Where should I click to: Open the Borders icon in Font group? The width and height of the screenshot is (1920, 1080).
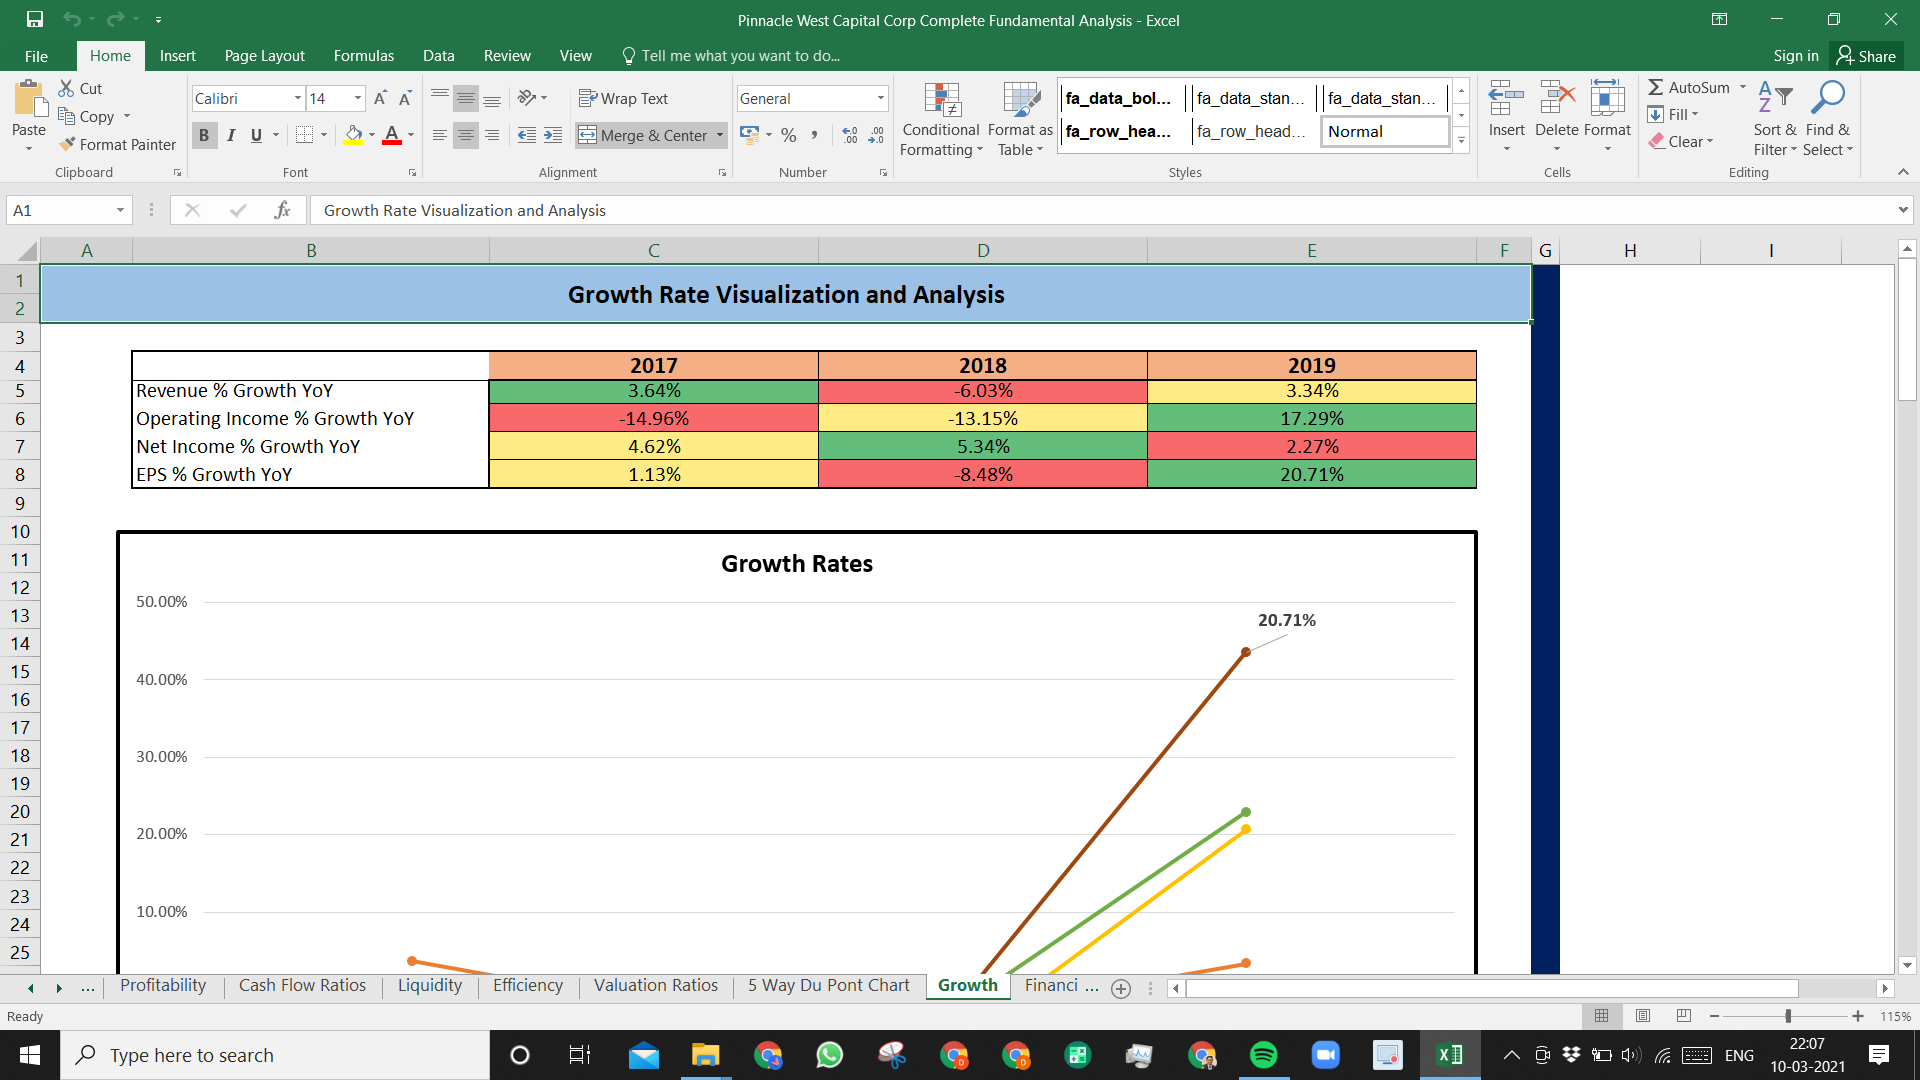[x=305, y=134]
